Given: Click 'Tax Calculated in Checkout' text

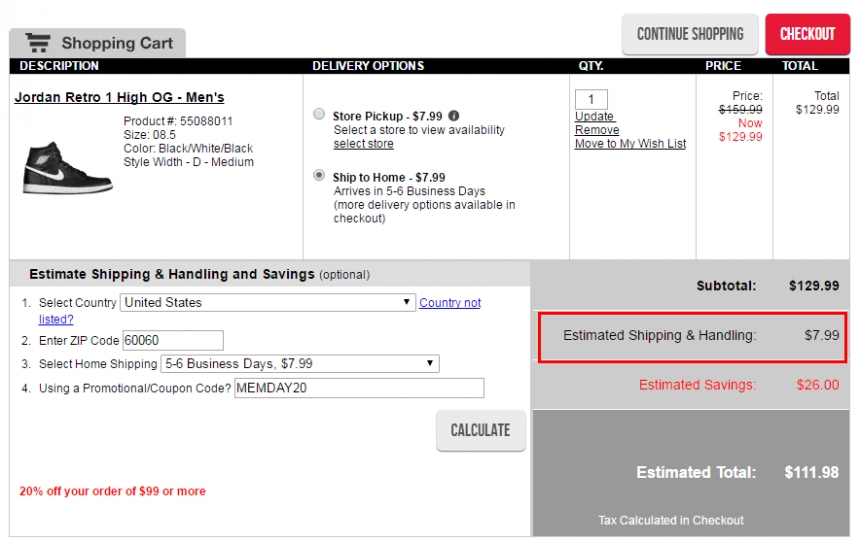Looking at the screenshot, I should pyautogui.click(x=671, y=520).
